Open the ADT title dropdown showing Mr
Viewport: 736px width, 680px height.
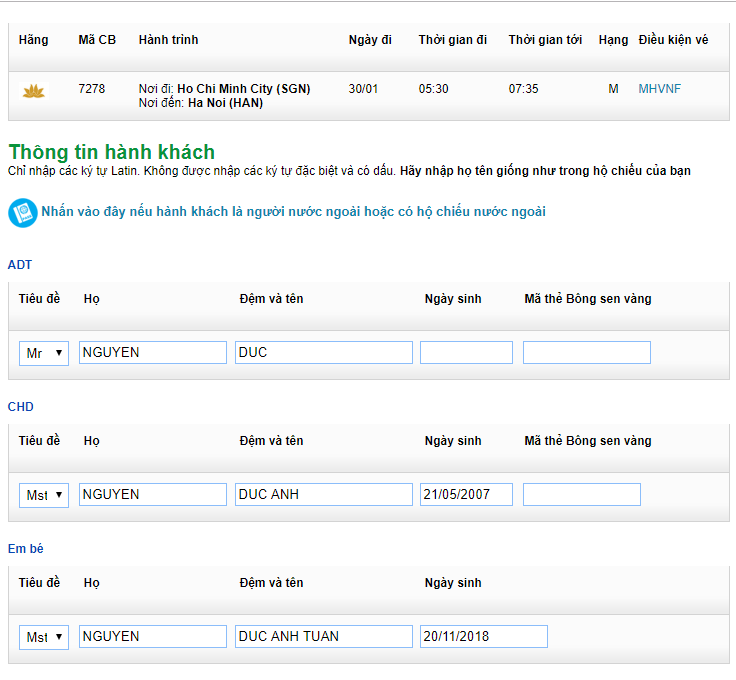[44, 353]
